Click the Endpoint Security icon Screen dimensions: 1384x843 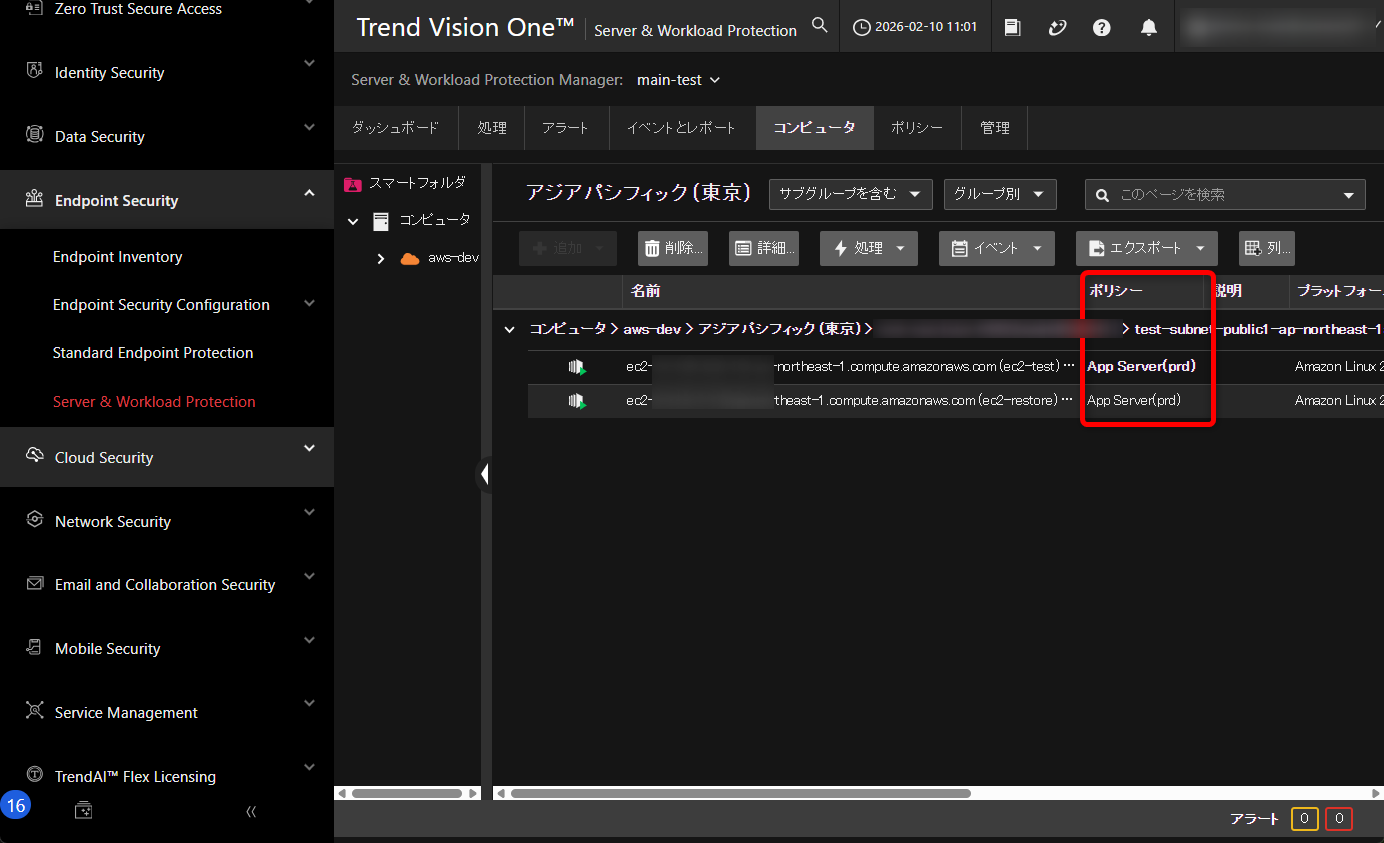pyautogui.click(x=35, y=199)
